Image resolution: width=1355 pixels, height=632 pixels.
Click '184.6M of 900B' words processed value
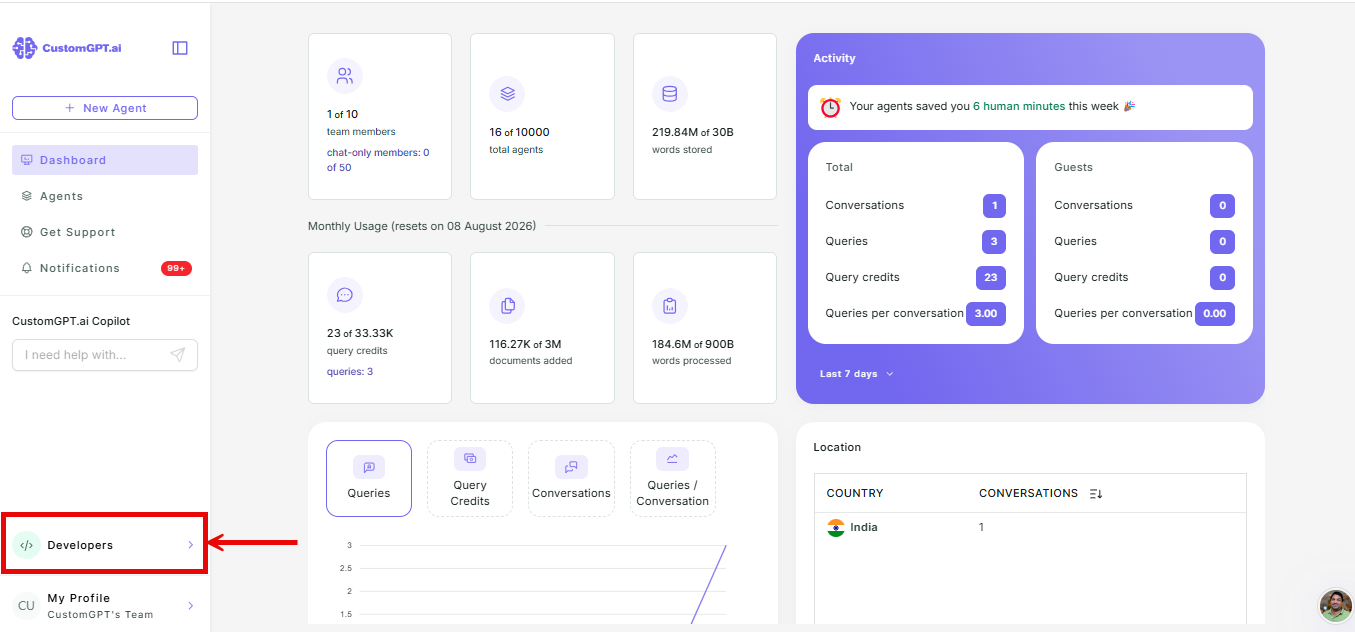(x=693, y=344)
